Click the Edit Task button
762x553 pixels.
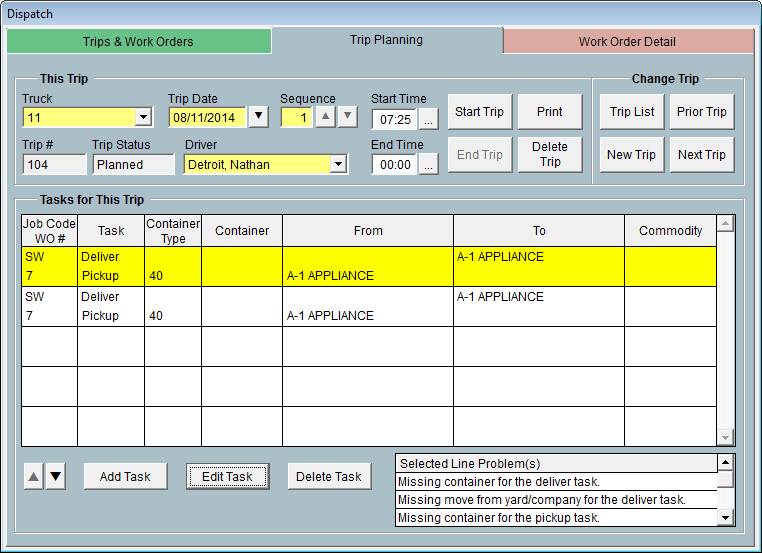coord(227,476)
